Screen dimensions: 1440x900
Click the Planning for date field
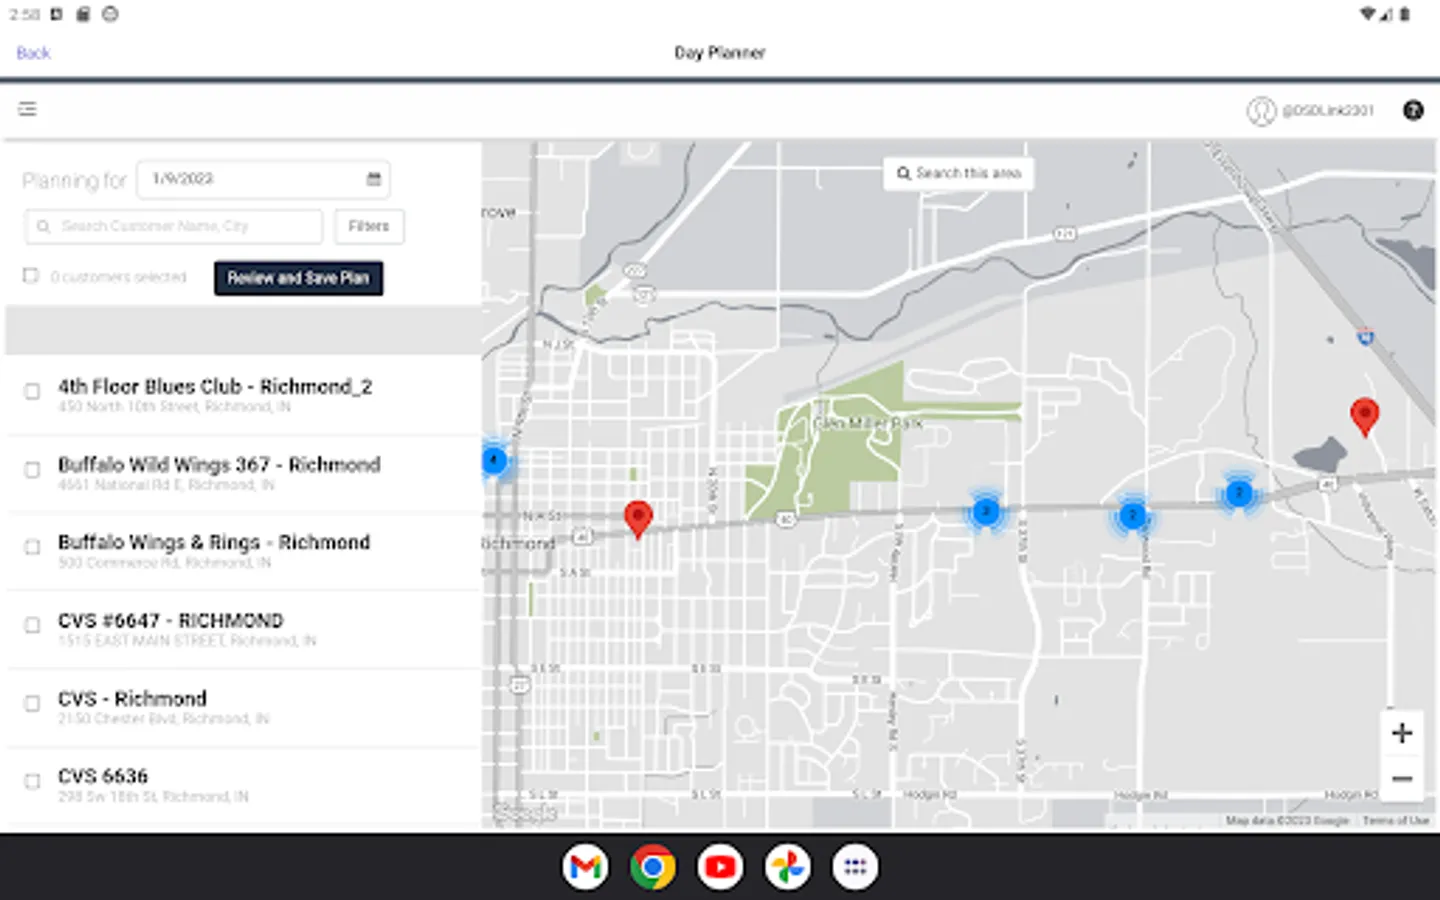tap(263, 179)
